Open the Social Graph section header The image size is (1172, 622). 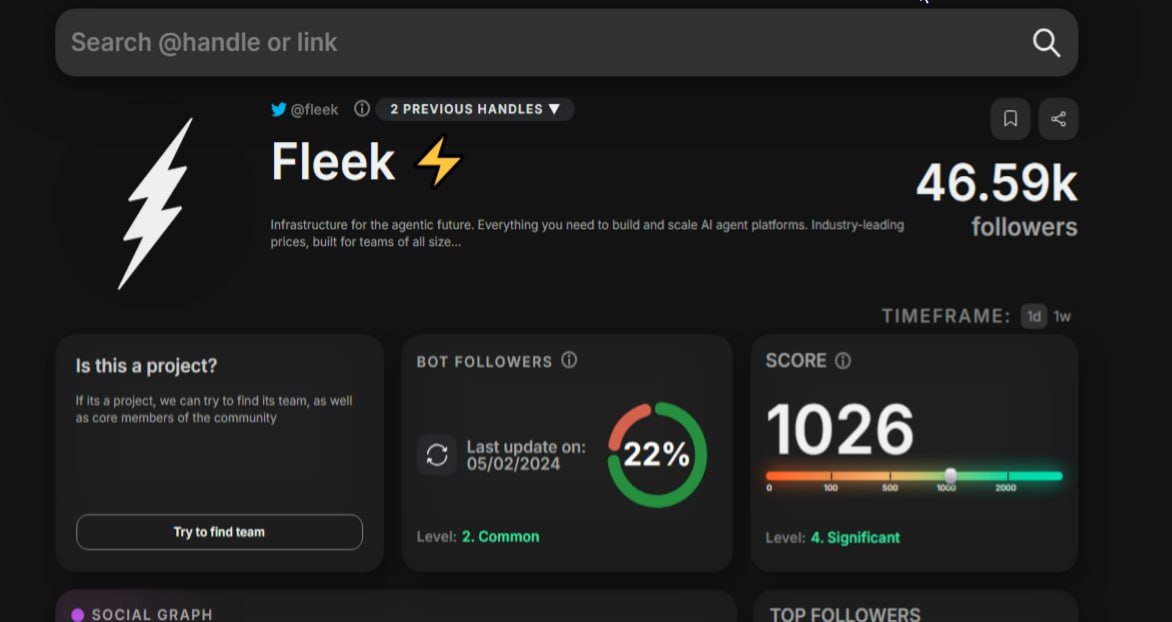click(152, 615)
